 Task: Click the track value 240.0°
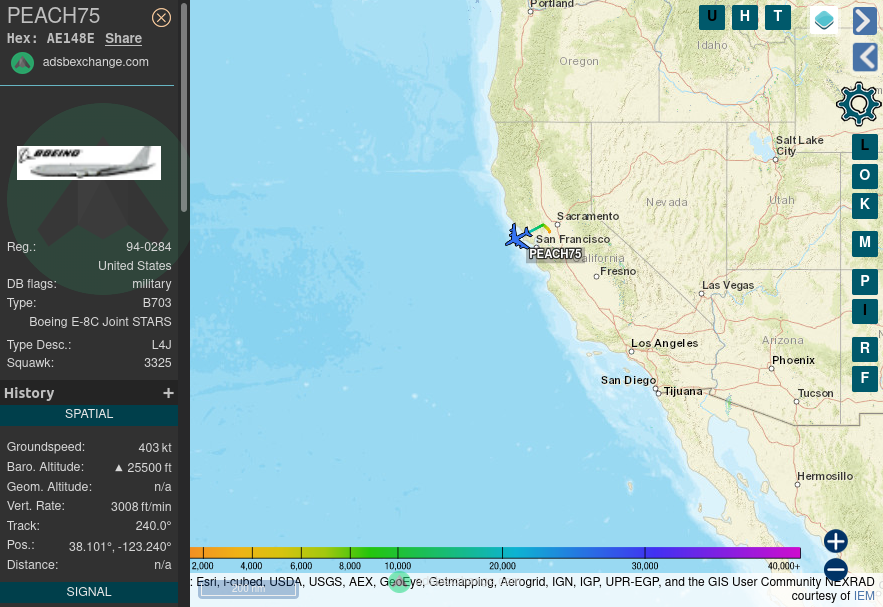pyautogui.click(x=153, y=526)
